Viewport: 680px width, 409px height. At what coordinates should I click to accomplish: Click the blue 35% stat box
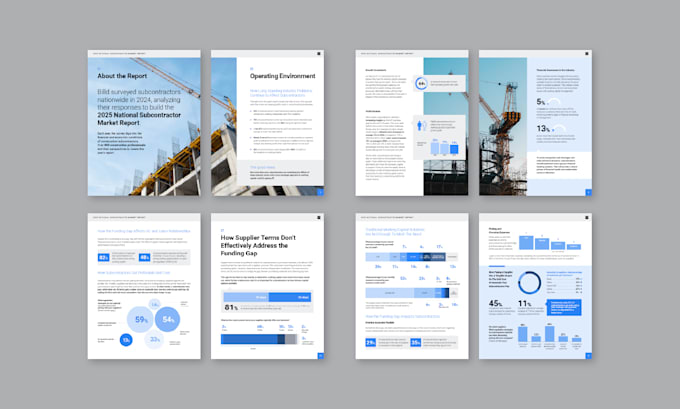click(x=415, y=343)
